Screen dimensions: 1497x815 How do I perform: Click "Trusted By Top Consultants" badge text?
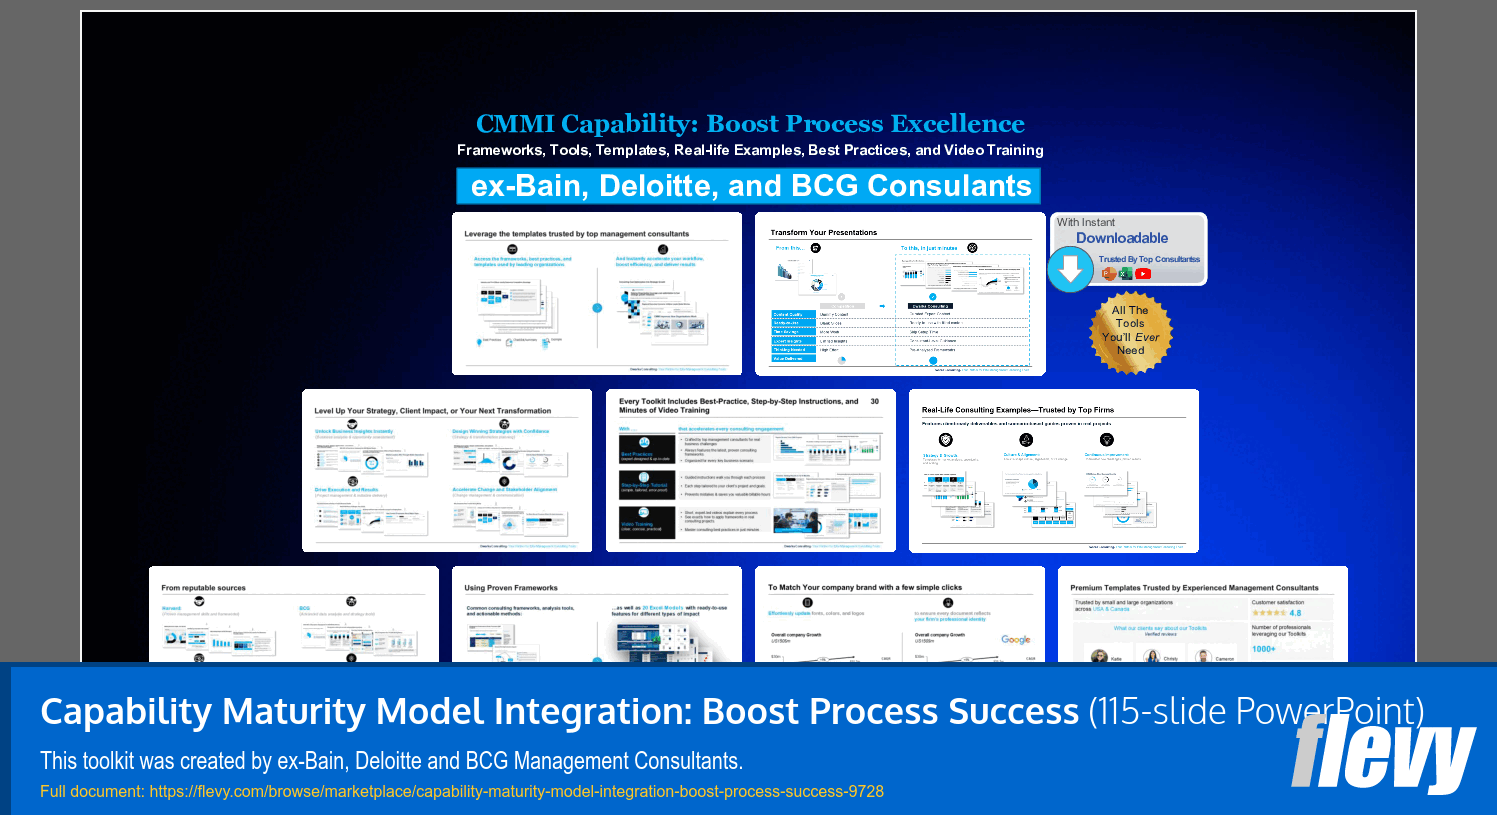[1149, 259]
